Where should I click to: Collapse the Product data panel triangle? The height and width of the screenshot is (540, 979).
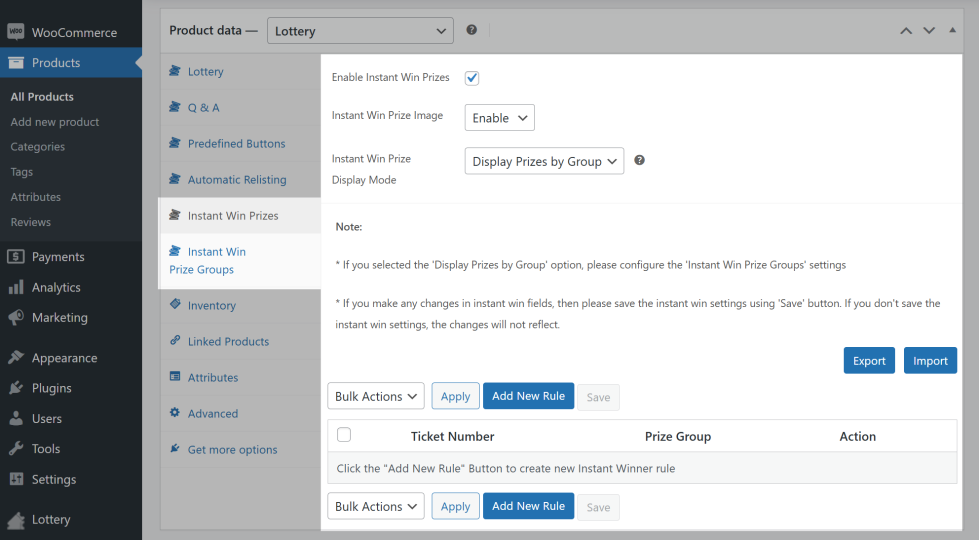pos(952,31)
